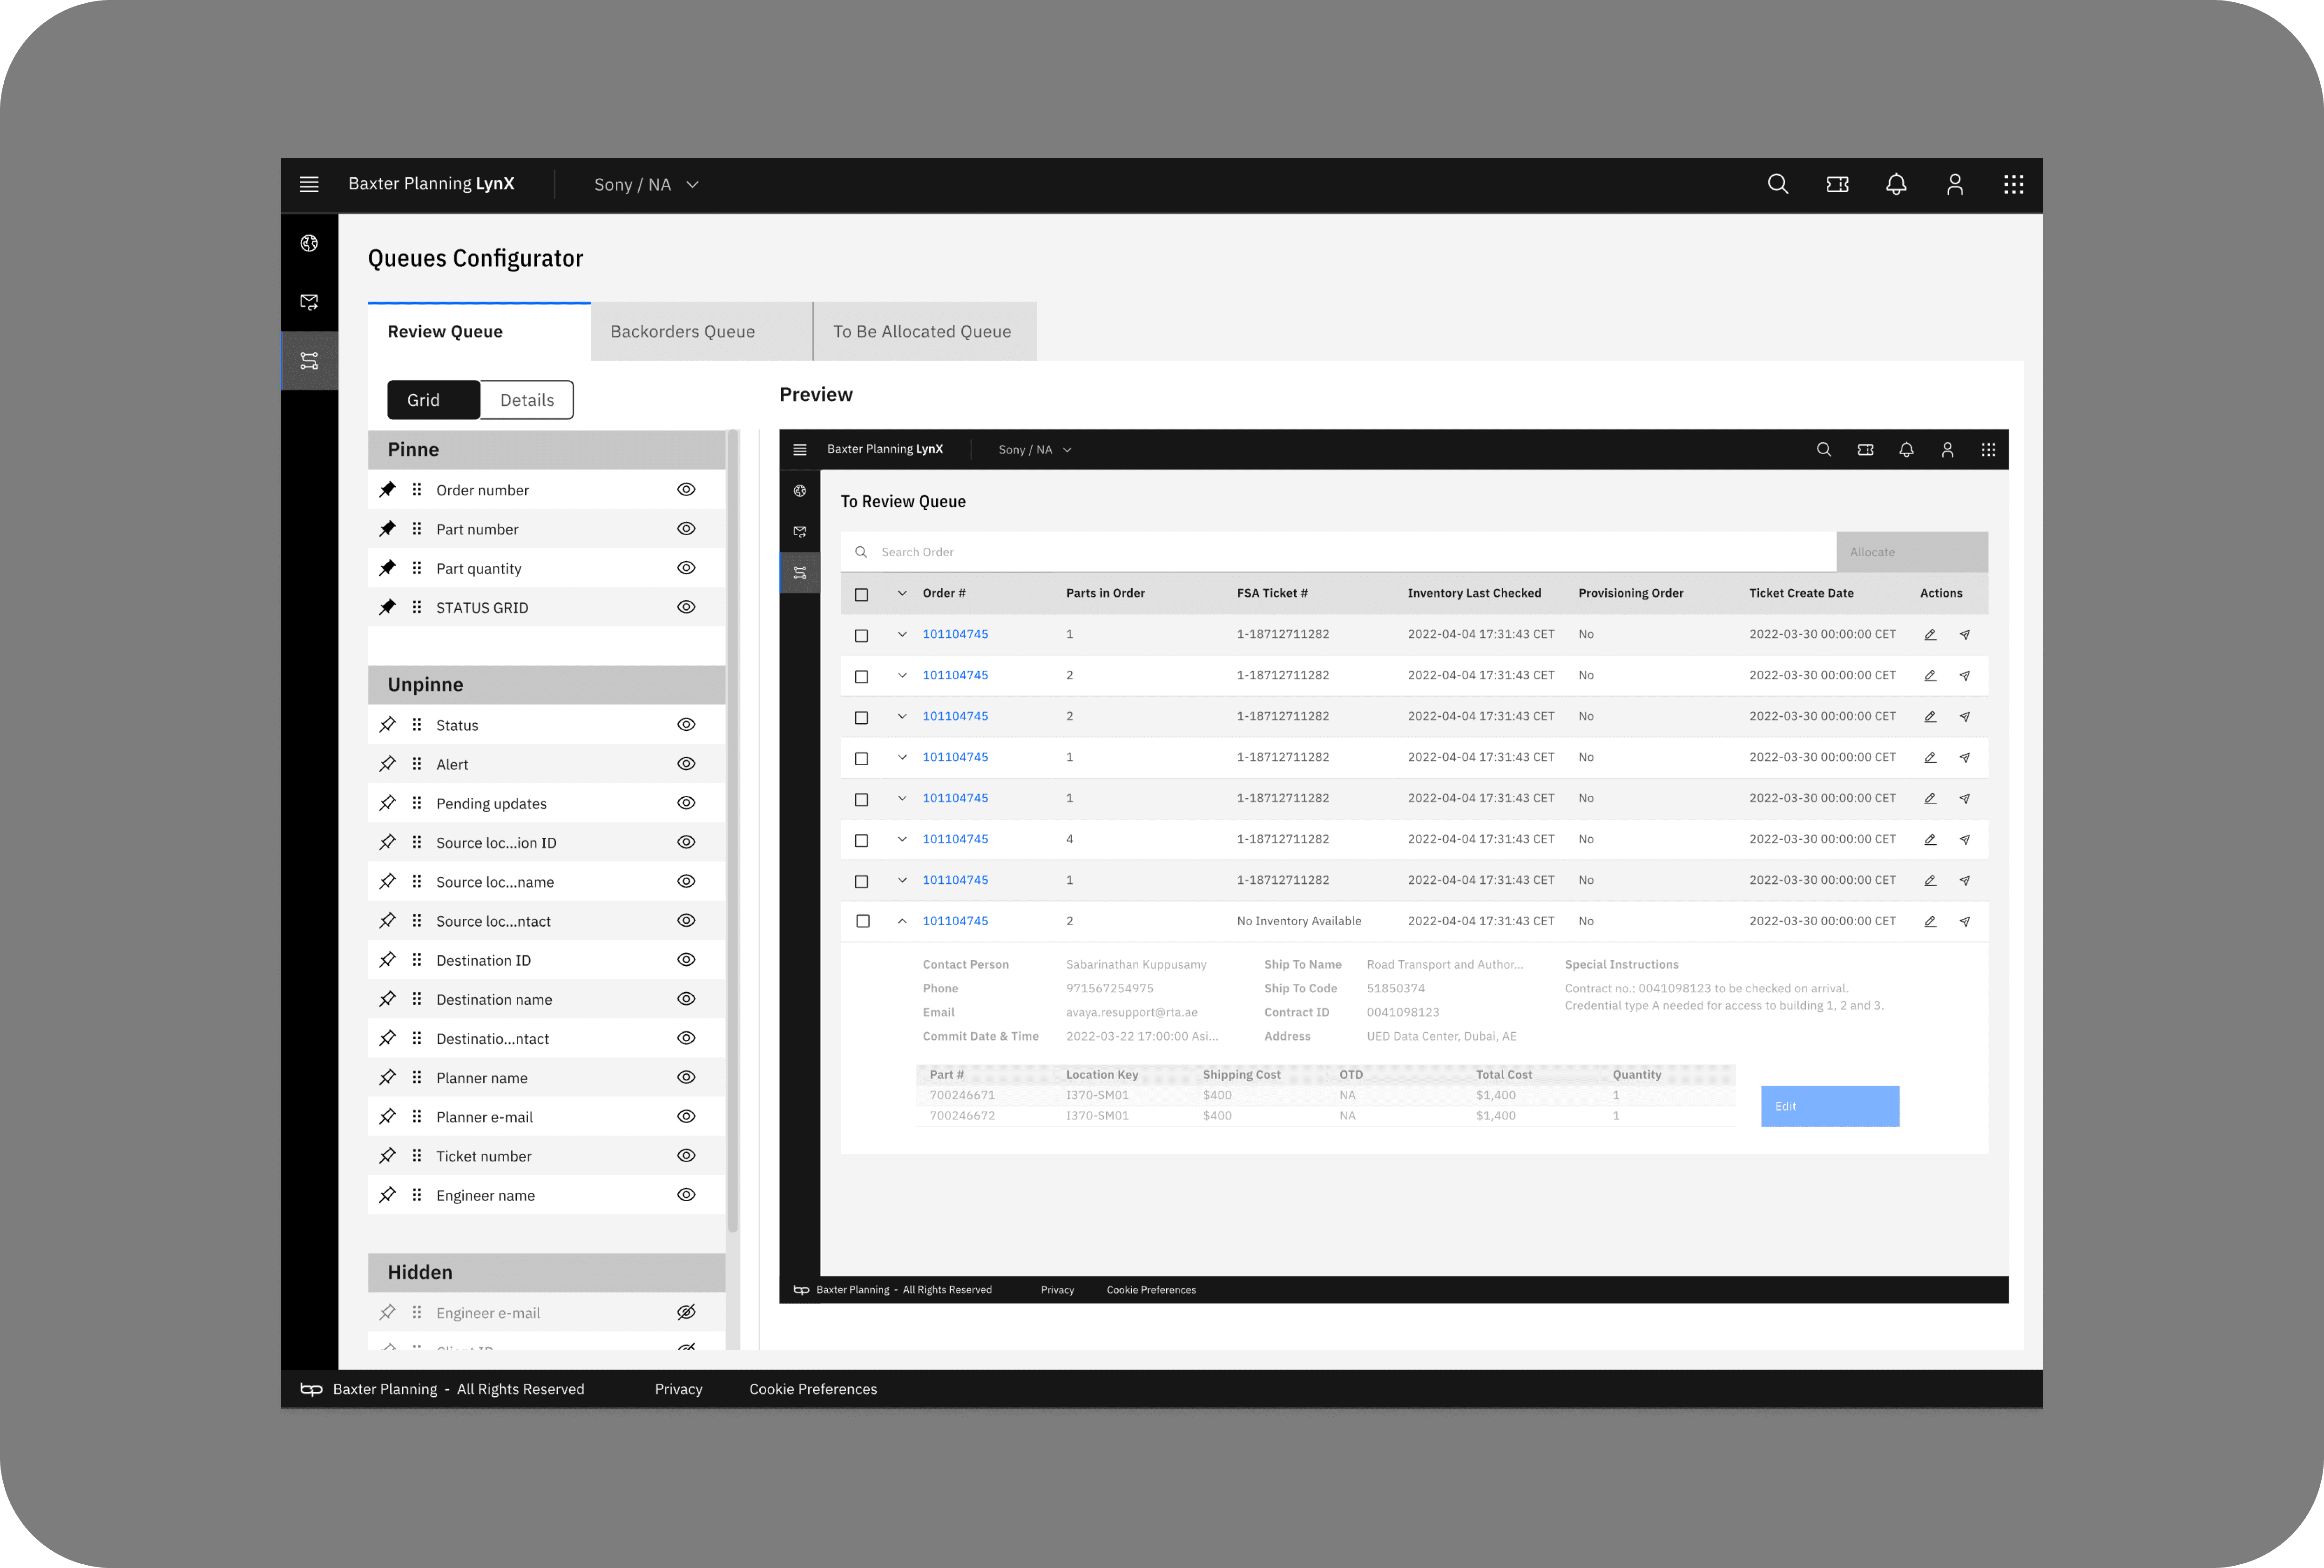Unpin the Order number column
The image size is (2324, 1568).
(x=387, y=489)
